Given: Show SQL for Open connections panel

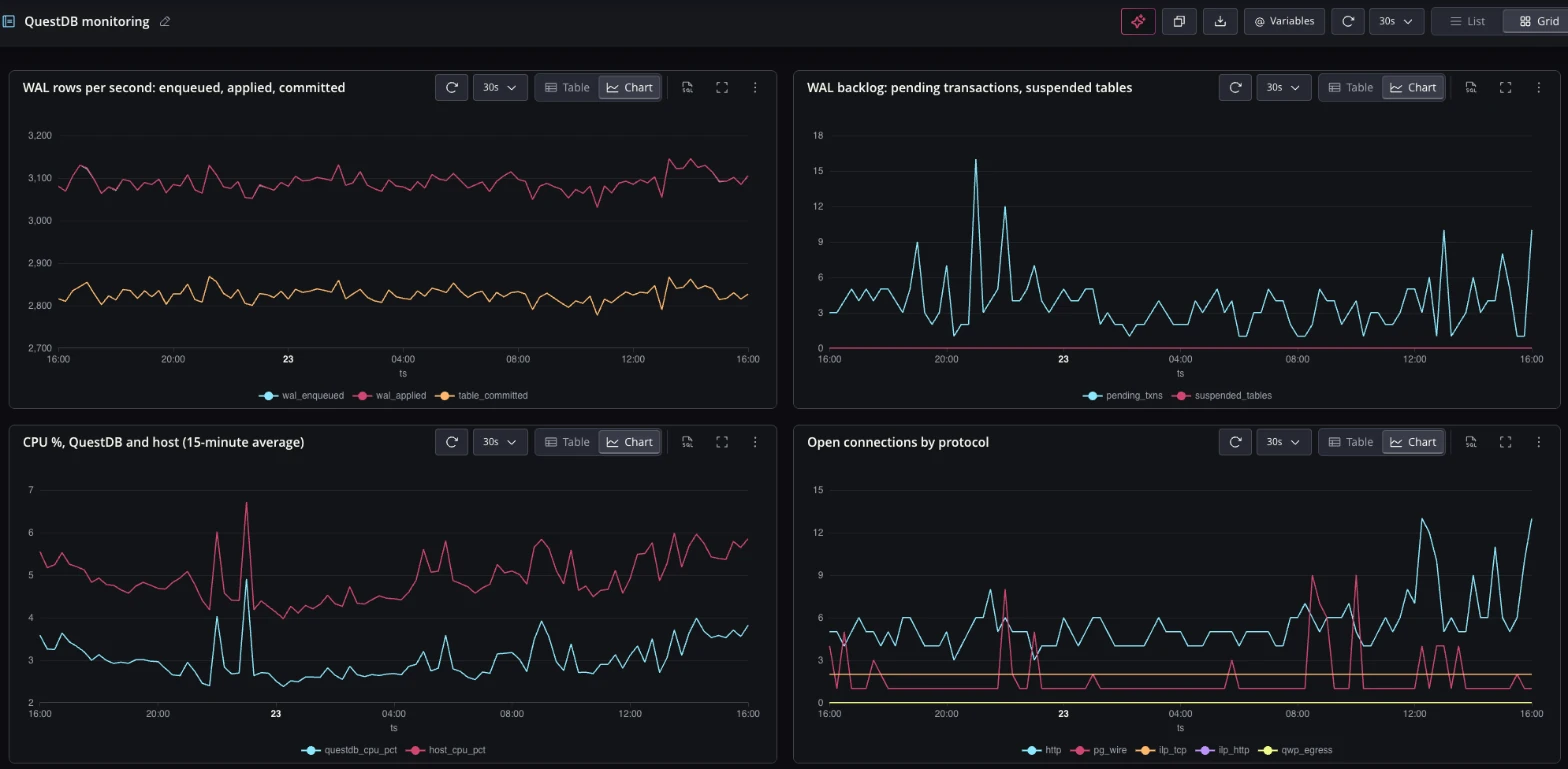Looking at the screenshot, I should [x=1471, y=441].
